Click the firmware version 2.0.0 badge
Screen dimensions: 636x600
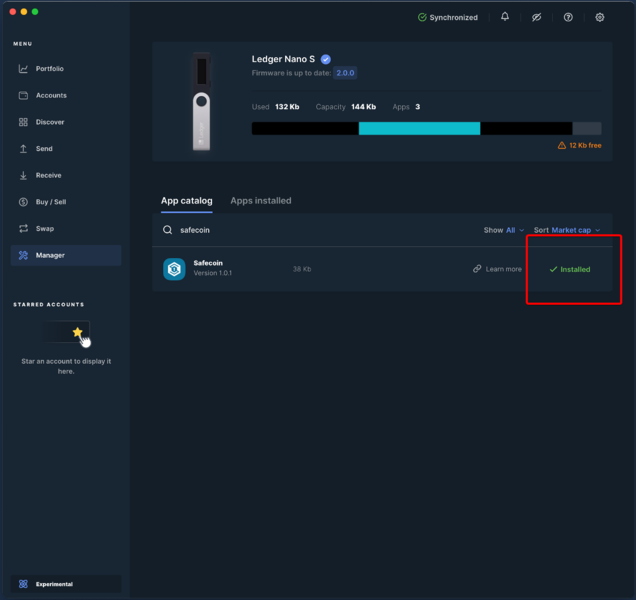pos(345,73)
